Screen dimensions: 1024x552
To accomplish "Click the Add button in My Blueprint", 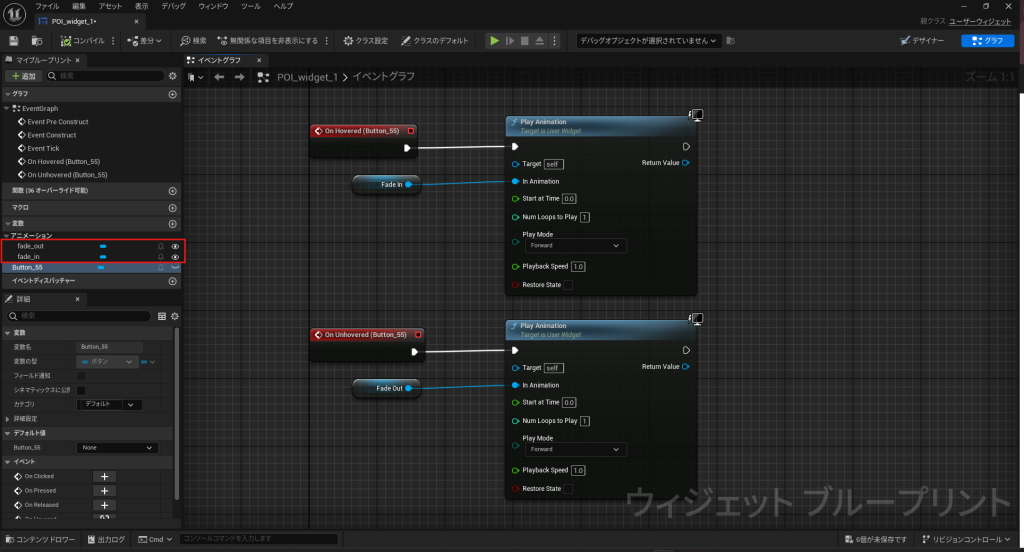I will click(23, 76).
